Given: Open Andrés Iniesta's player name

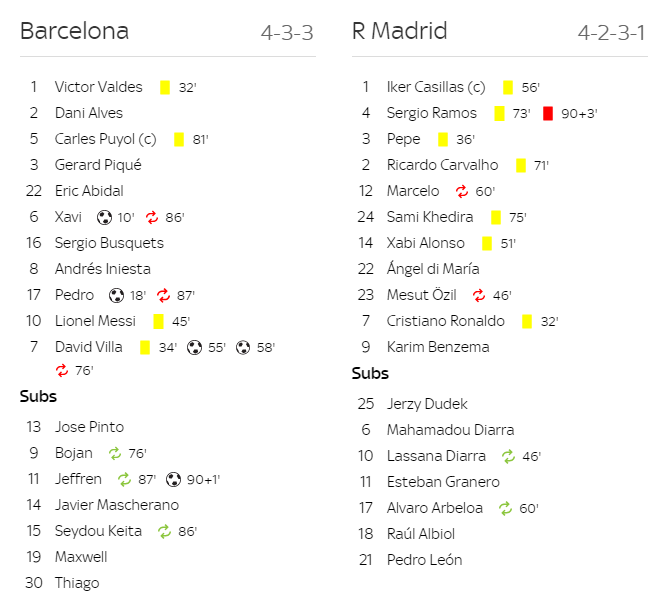Looking at the screenshot, I should tap(103, 269).
